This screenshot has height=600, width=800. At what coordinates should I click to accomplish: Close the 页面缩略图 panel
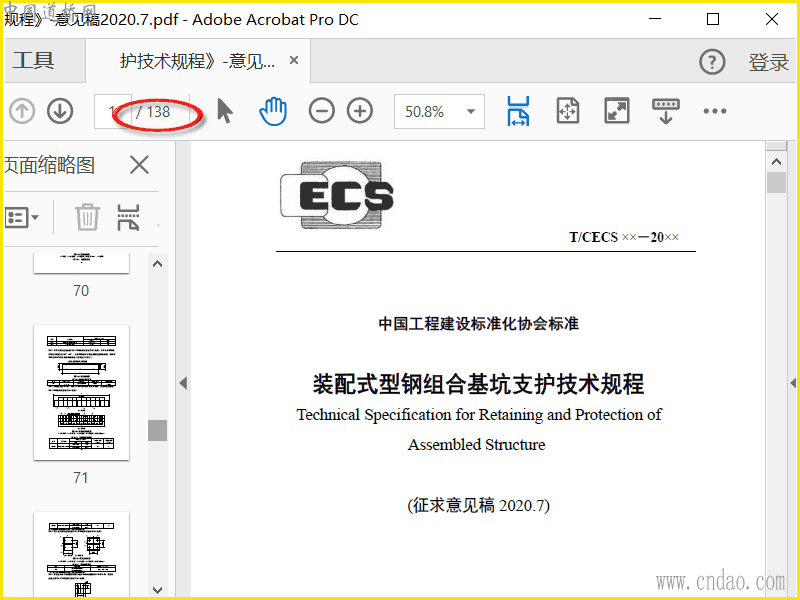139,165
